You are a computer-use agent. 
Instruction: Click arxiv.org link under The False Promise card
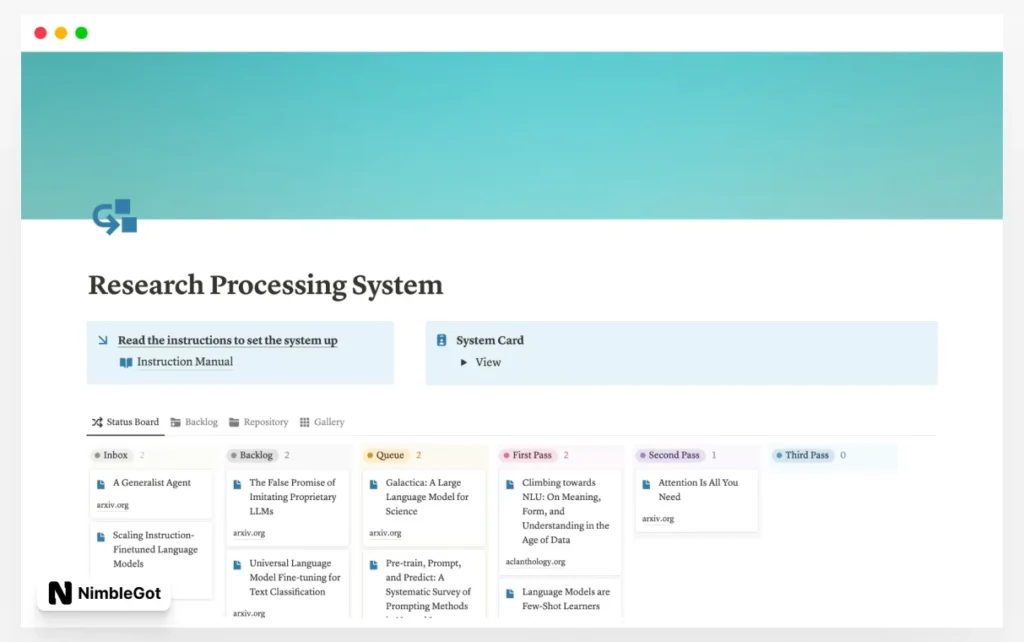click(x=249, y=533)
